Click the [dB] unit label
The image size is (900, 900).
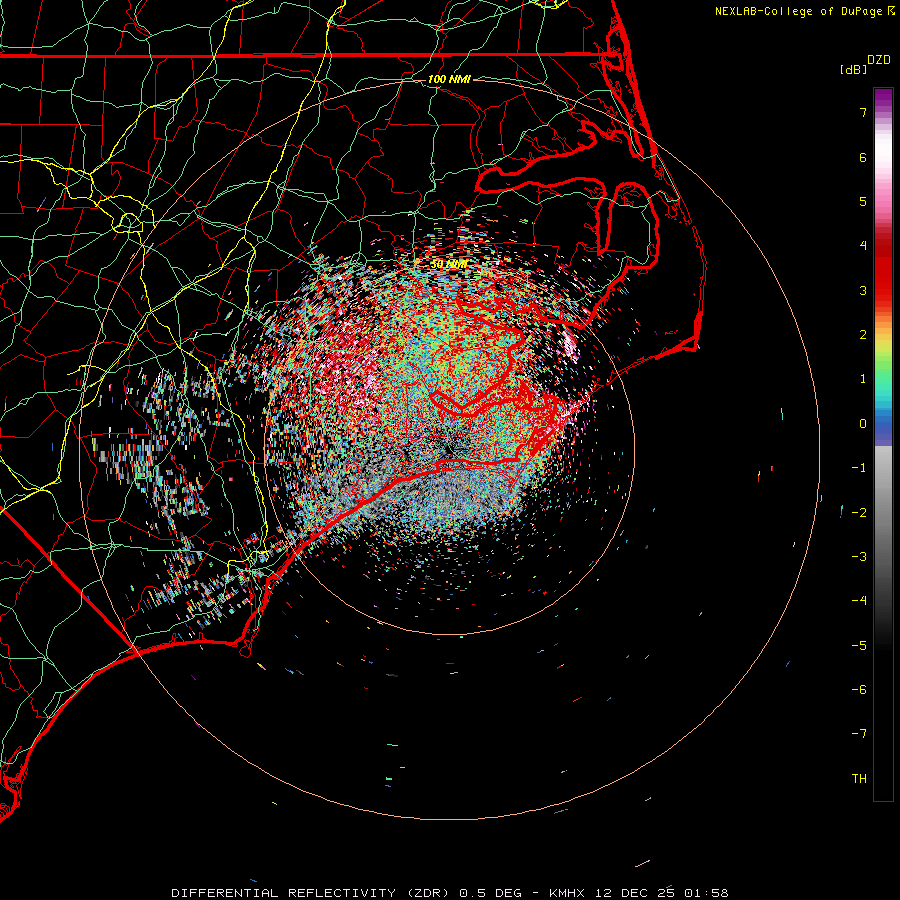854,69
